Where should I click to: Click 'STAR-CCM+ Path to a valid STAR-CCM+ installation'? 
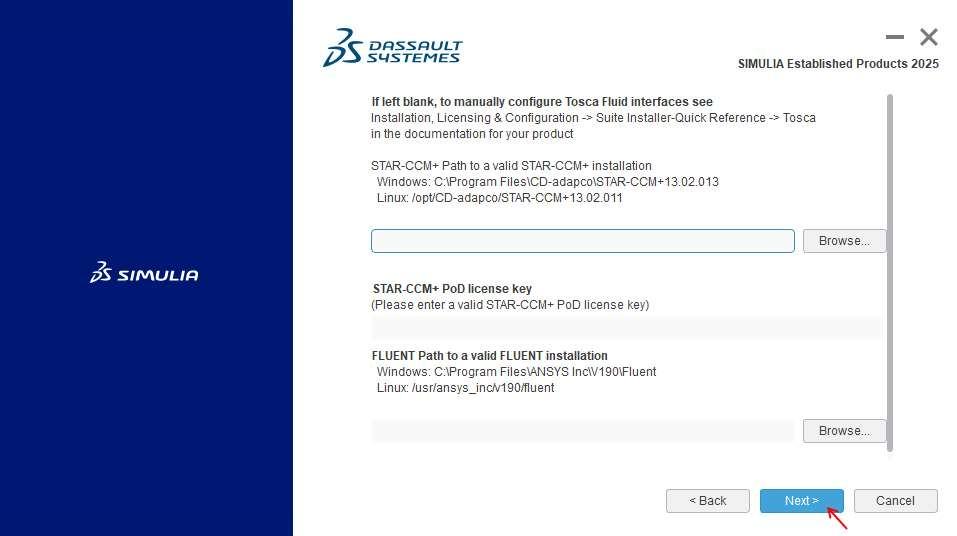[511, 166]
